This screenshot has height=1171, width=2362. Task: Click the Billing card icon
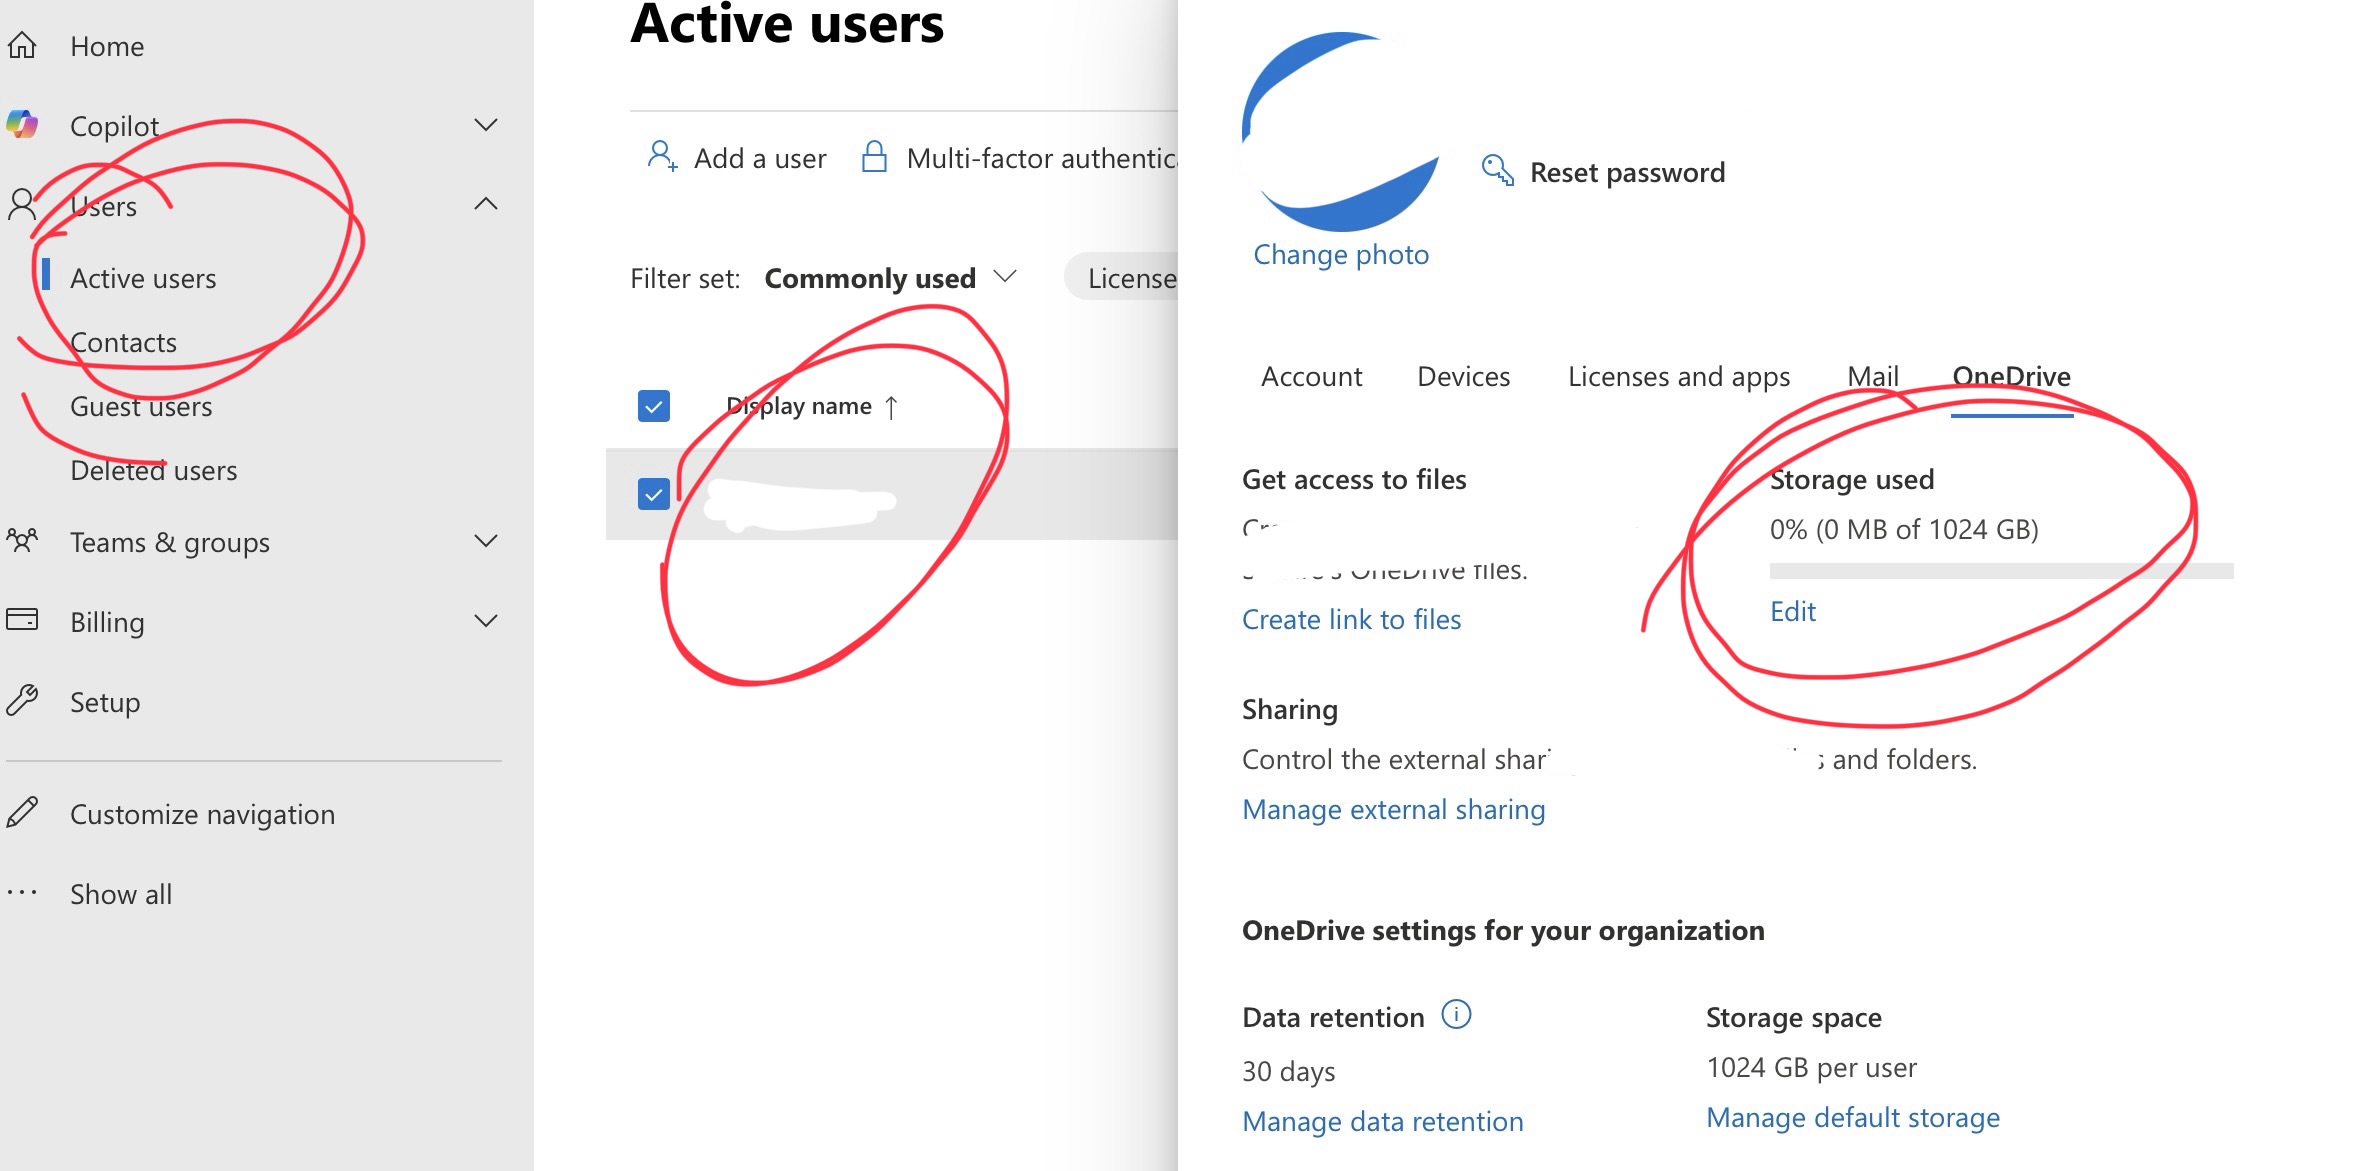(x=22, y=621)
